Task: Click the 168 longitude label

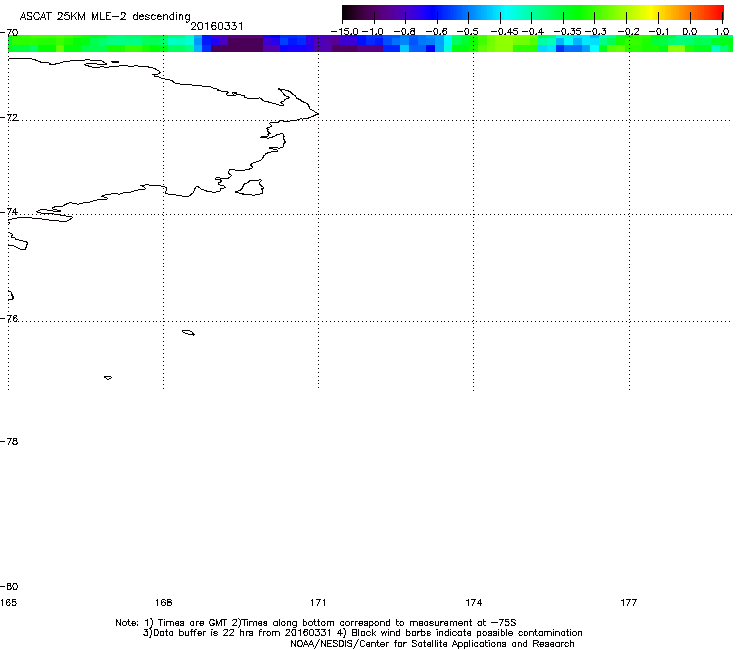Action: tap(163, 603)
